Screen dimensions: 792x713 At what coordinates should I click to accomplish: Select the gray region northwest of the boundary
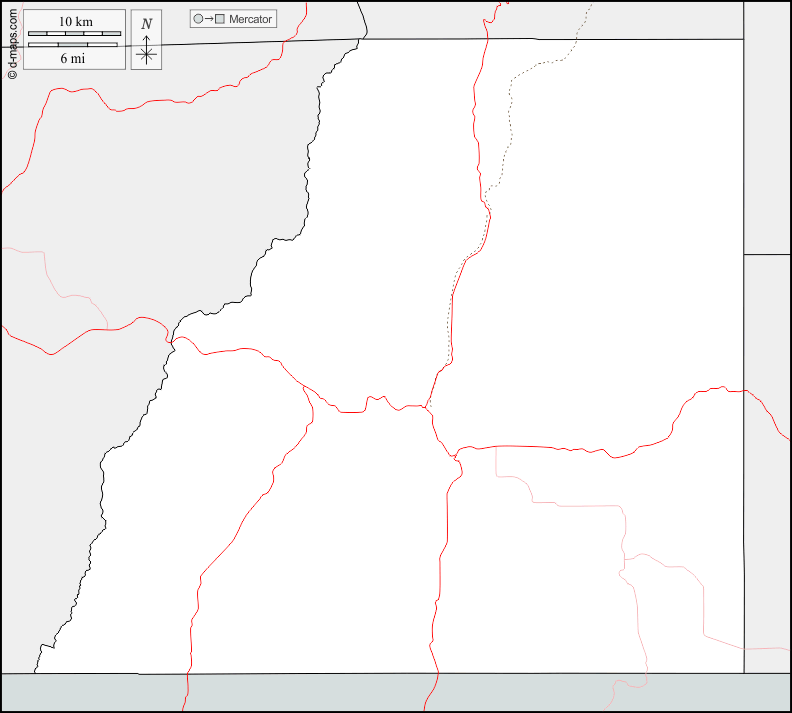150,200
